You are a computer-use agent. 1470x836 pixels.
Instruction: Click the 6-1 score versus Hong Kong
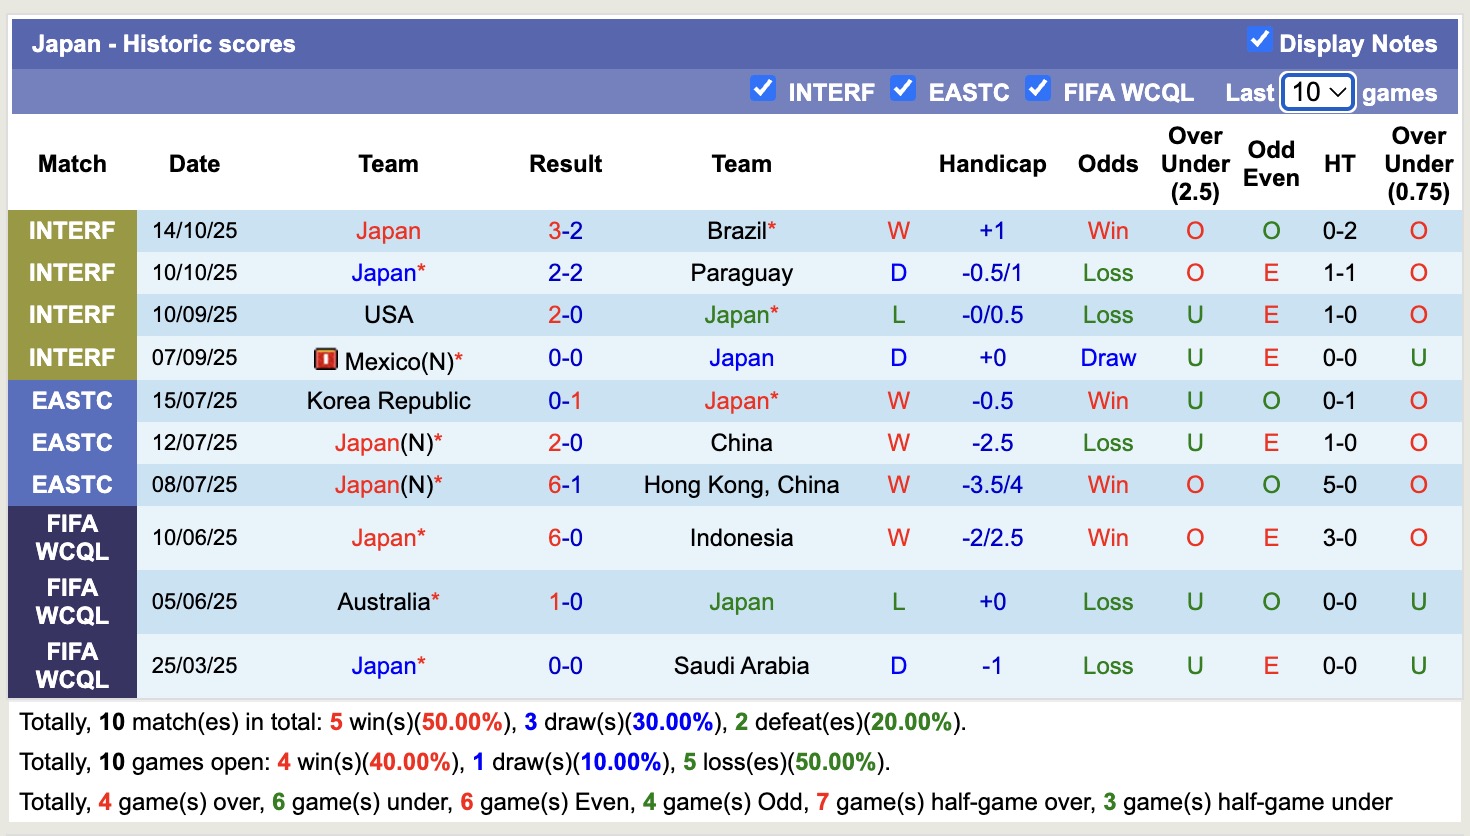(x=565, y=485)
